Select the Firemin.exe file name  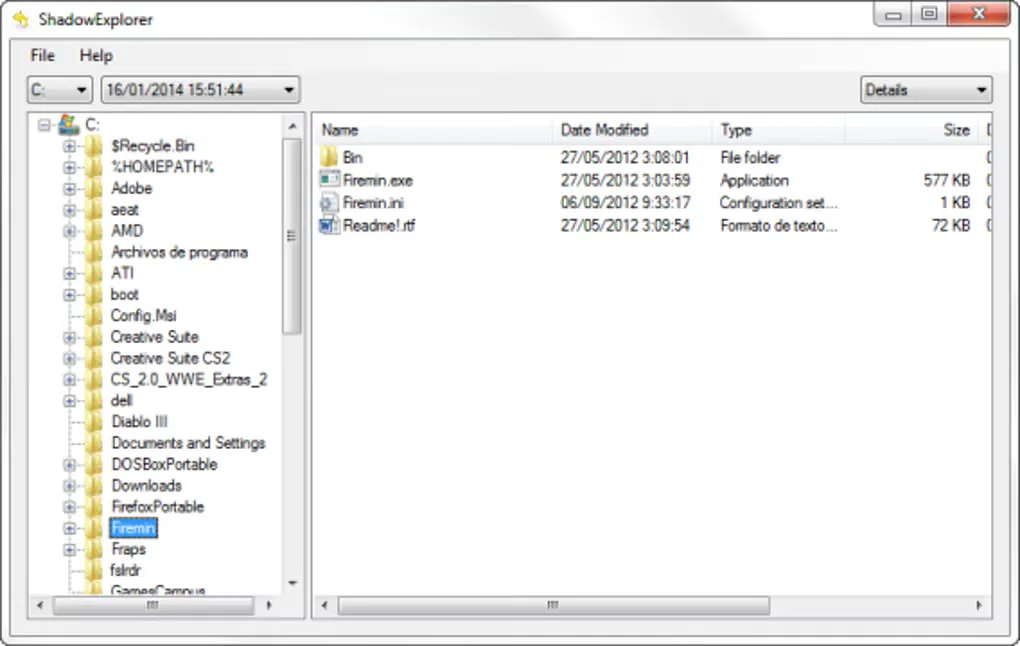click(x=378, y=180)
